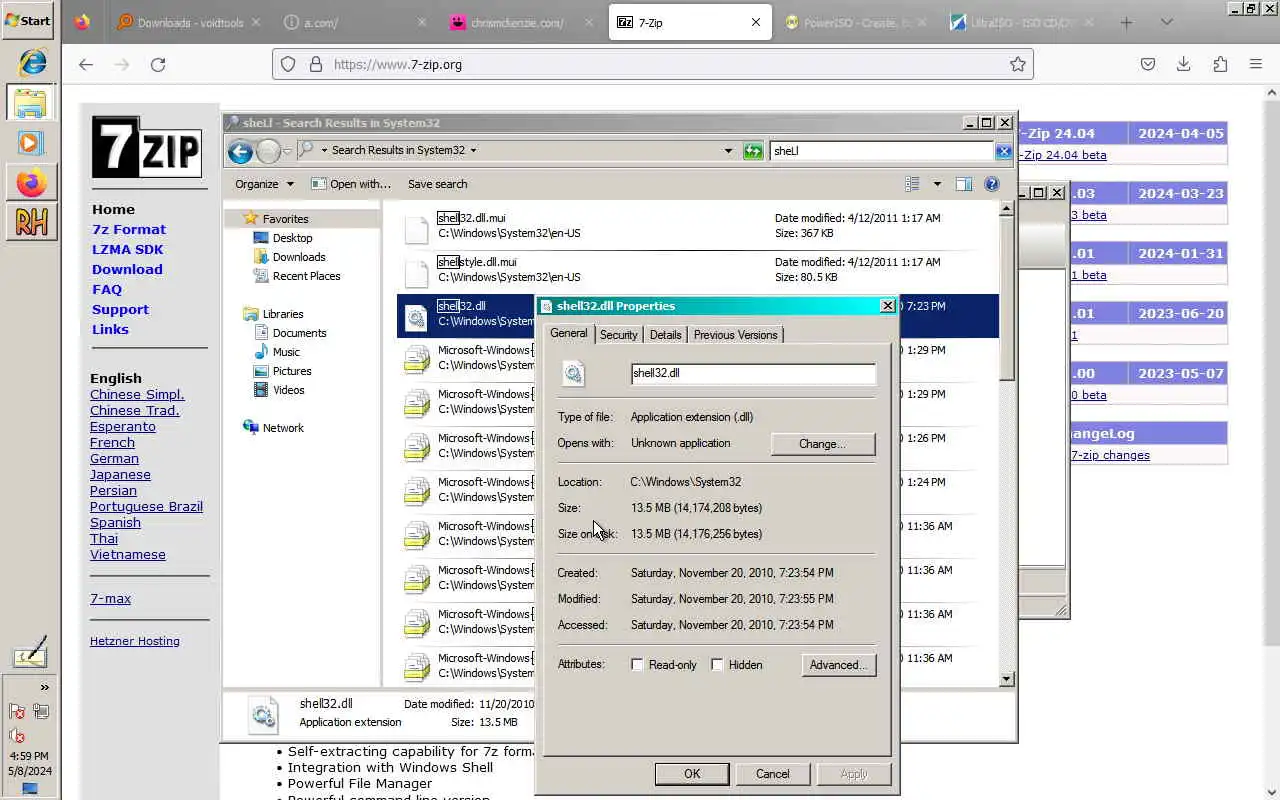This screenshot has width=1280, height=800.
Task: Open the RH Resource Hacker taskbar icon
Action: click(x=31, y=222)
